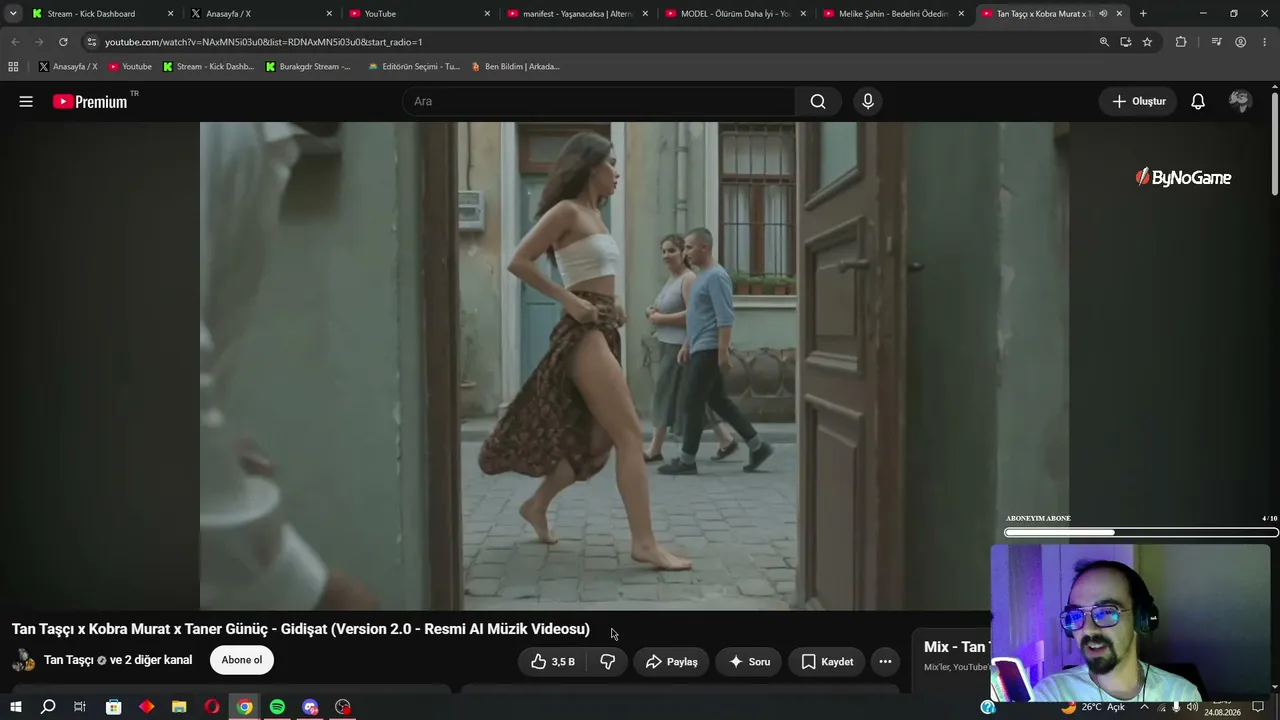
Task: Open Windows taskbar search
Action: 48,707
